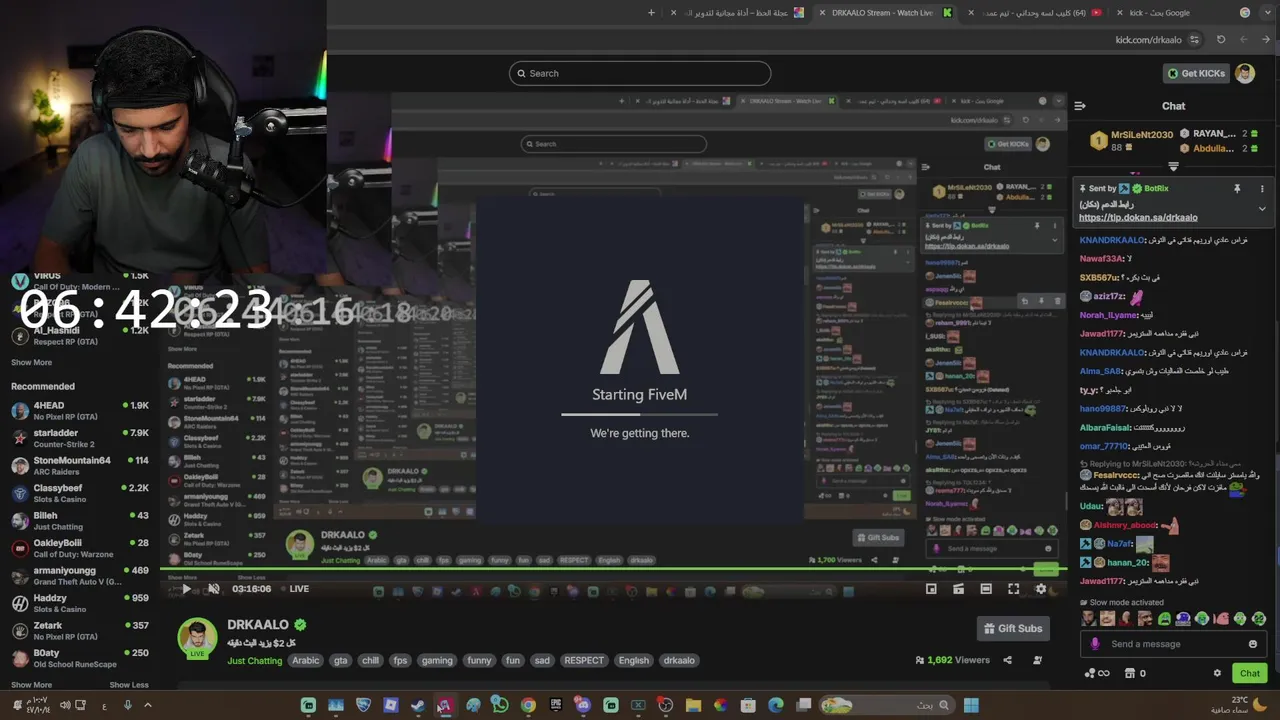Open Chrome from the taskbar
This screenshot has height=720, width=1280.
(x=528, y=705)
